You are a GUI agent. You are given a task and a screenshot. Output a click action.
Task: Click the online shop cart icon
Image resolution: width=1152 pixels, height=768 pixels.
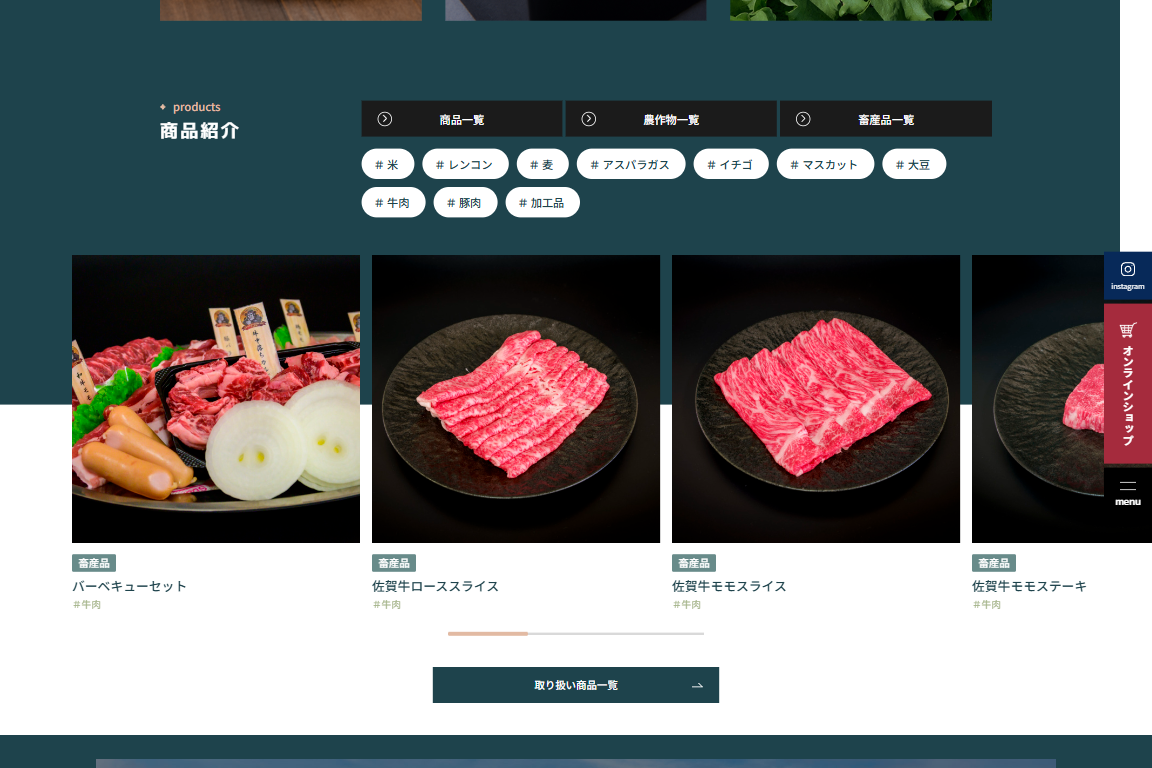tap(1127, 329)
